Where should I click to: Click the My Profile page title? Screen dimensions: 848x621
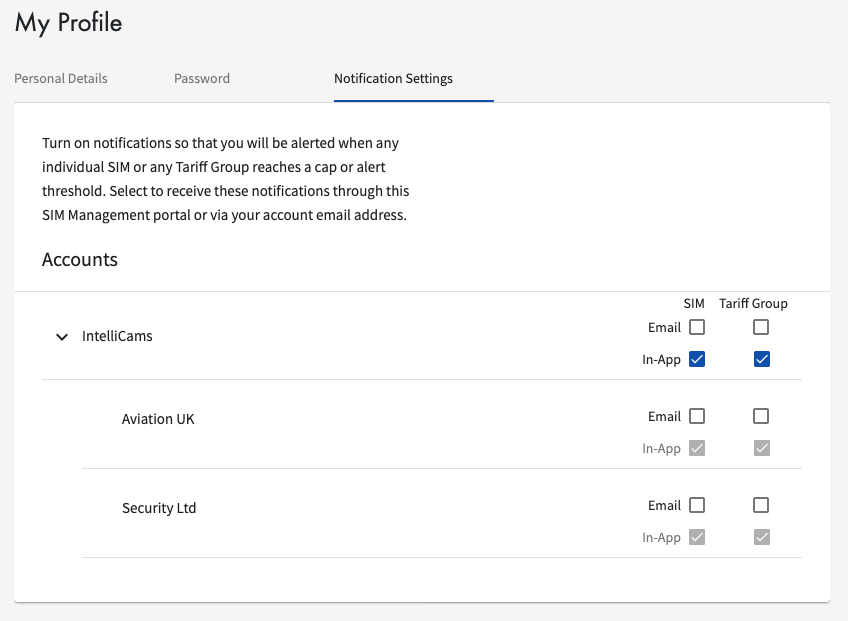click(x=69, y=23)
